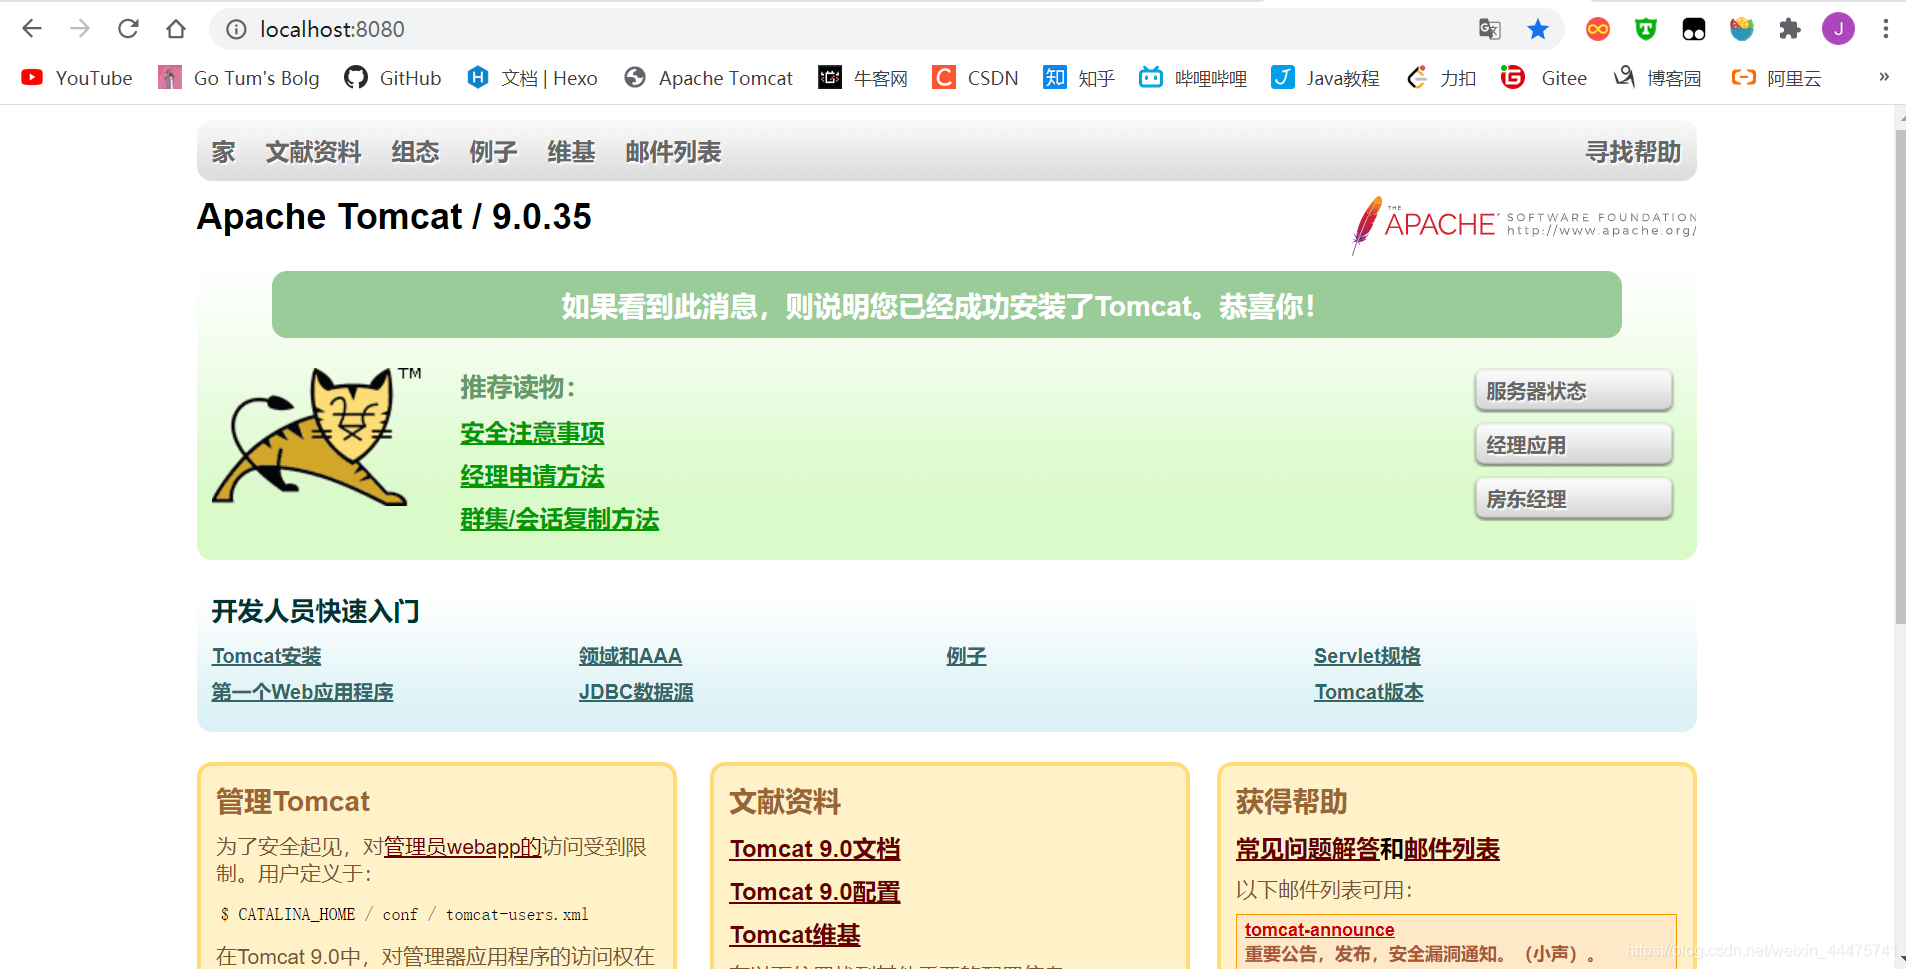
Task: Open the 力扣 bookmark
Action: tap(1440, 78)
